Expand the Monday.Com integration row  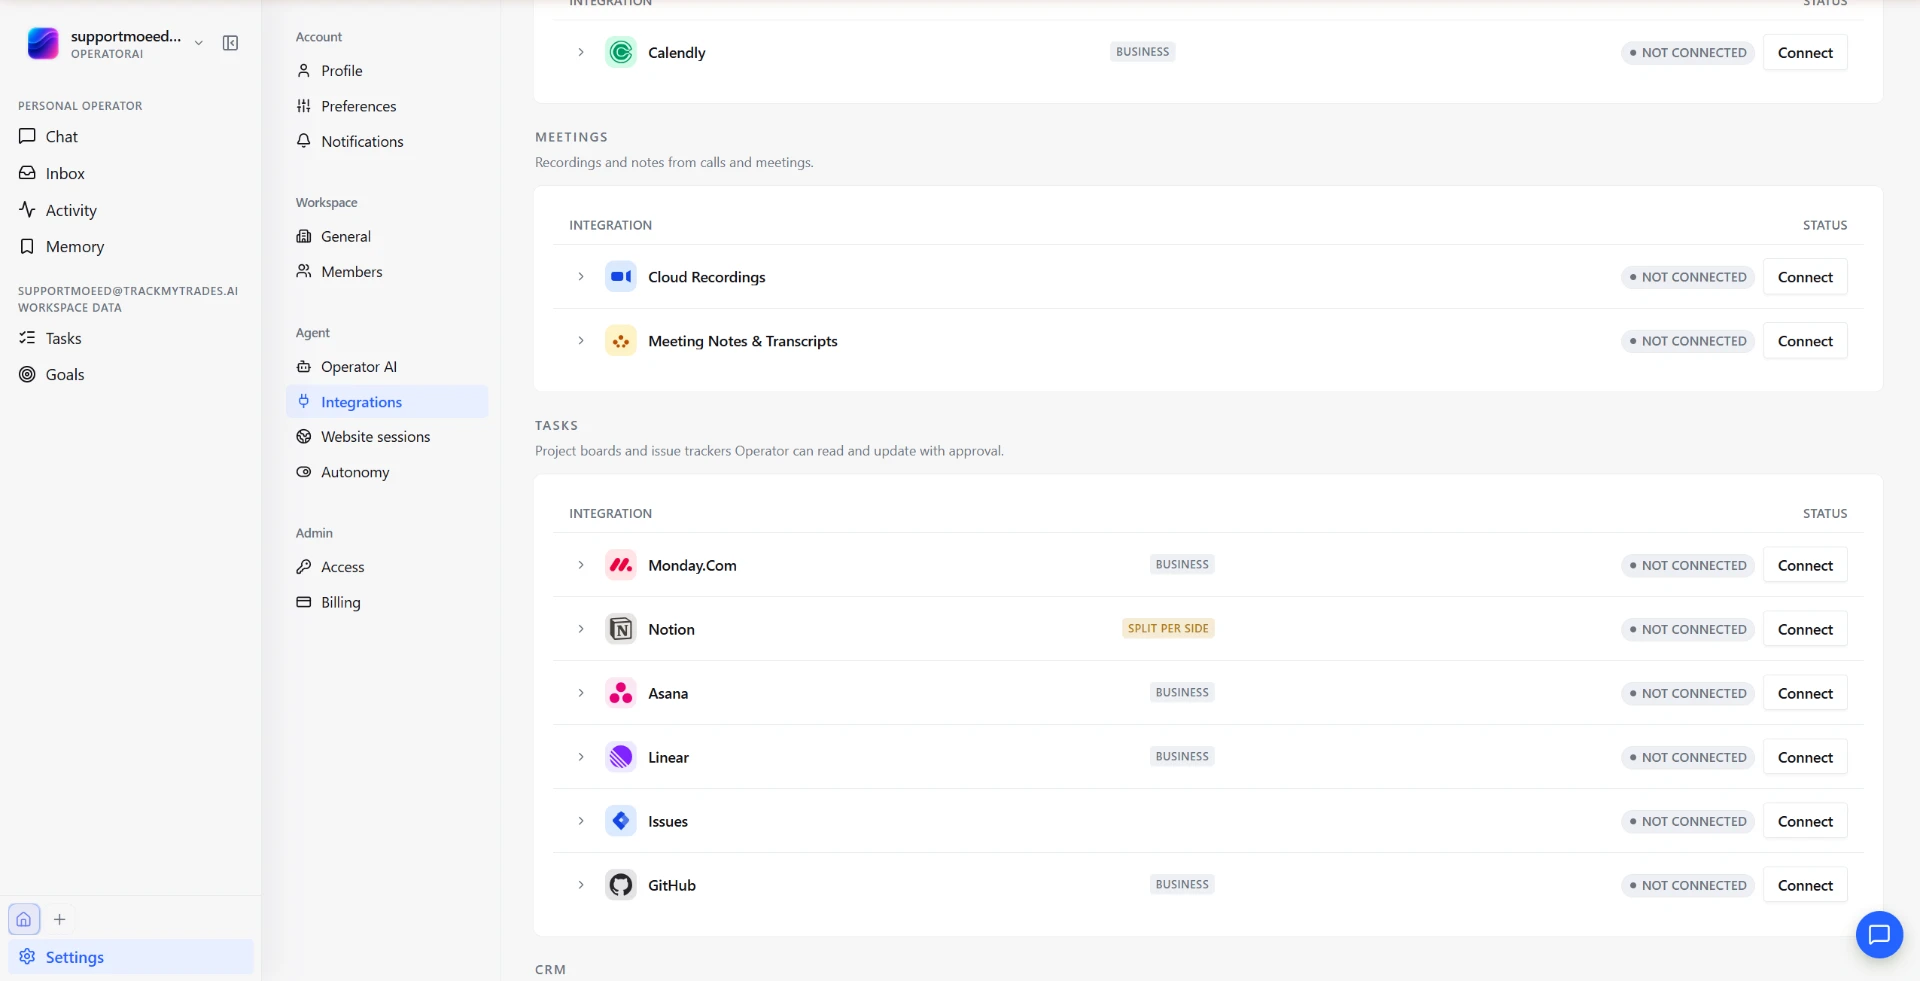581,565
